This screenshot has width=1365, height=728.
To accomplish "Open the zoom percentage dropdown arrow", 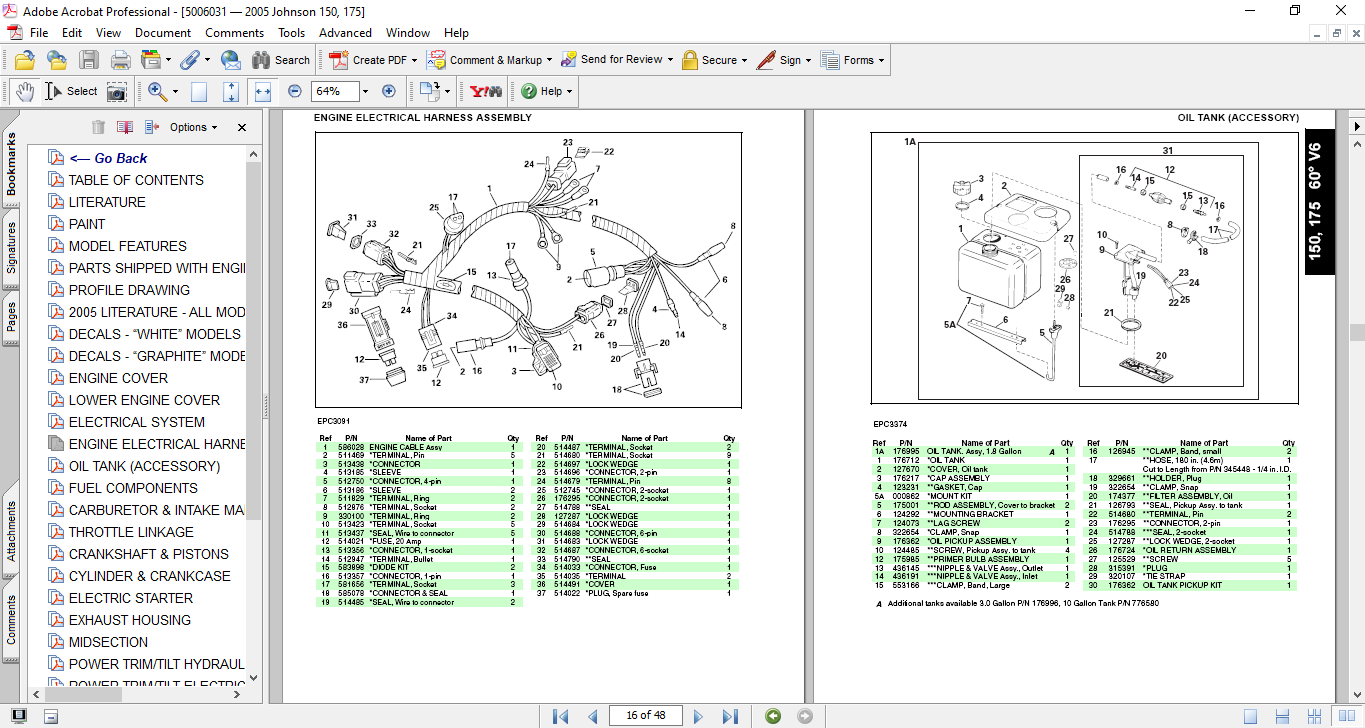I will pos(364,91).
